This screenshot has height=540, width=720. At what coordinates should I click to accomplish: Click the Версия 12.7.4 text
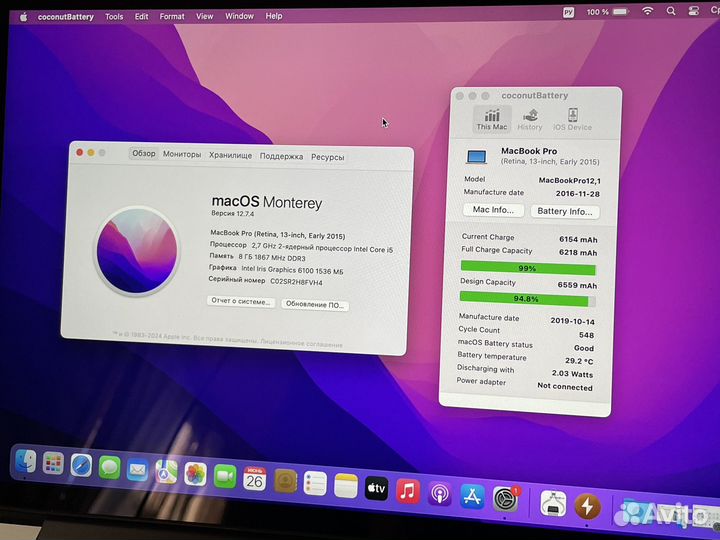point(232,214)
